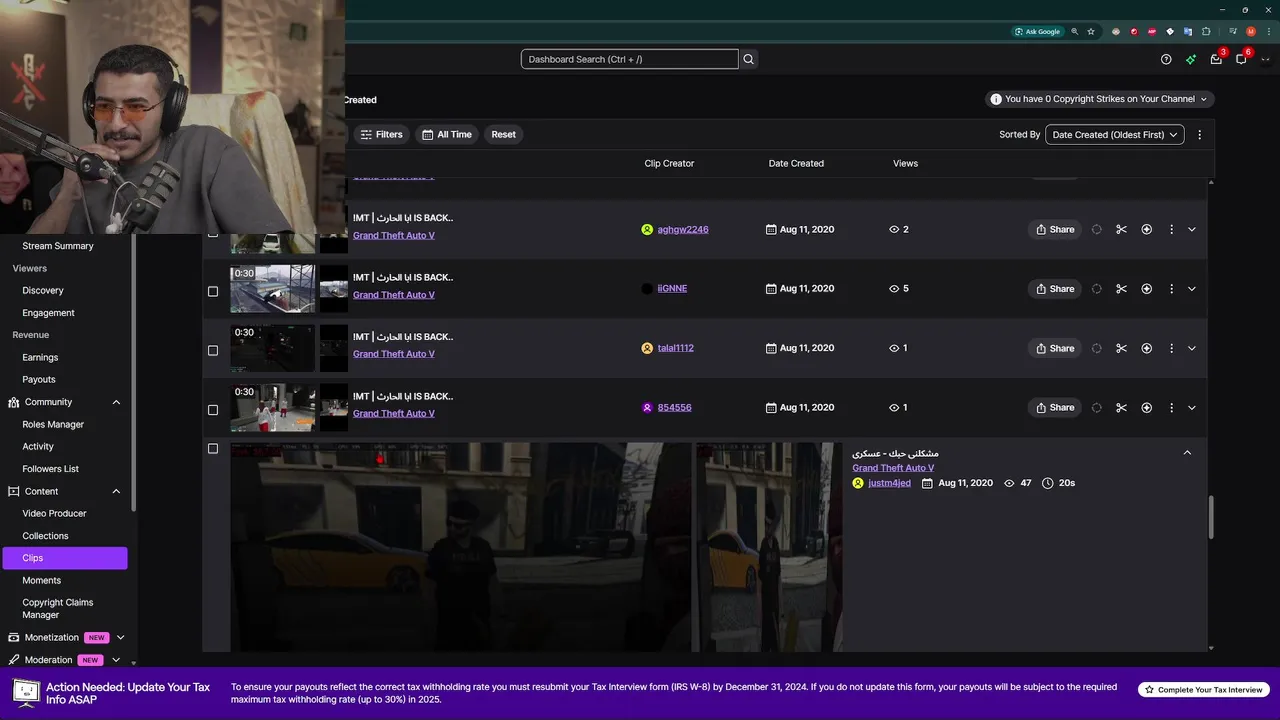Open scissors edit icon for talal1112 clip

(1121, 348)
